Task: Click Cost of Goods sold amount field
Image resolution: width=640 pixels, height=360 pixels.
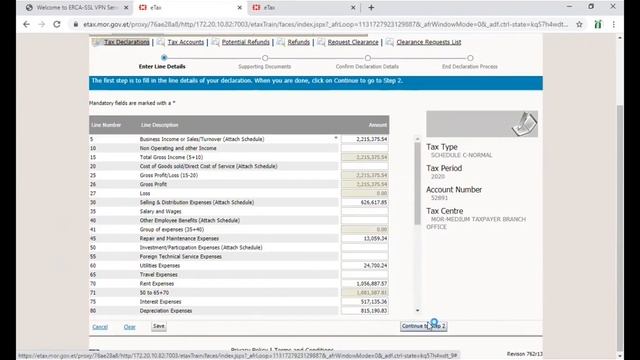Action: tap(365, 166)
